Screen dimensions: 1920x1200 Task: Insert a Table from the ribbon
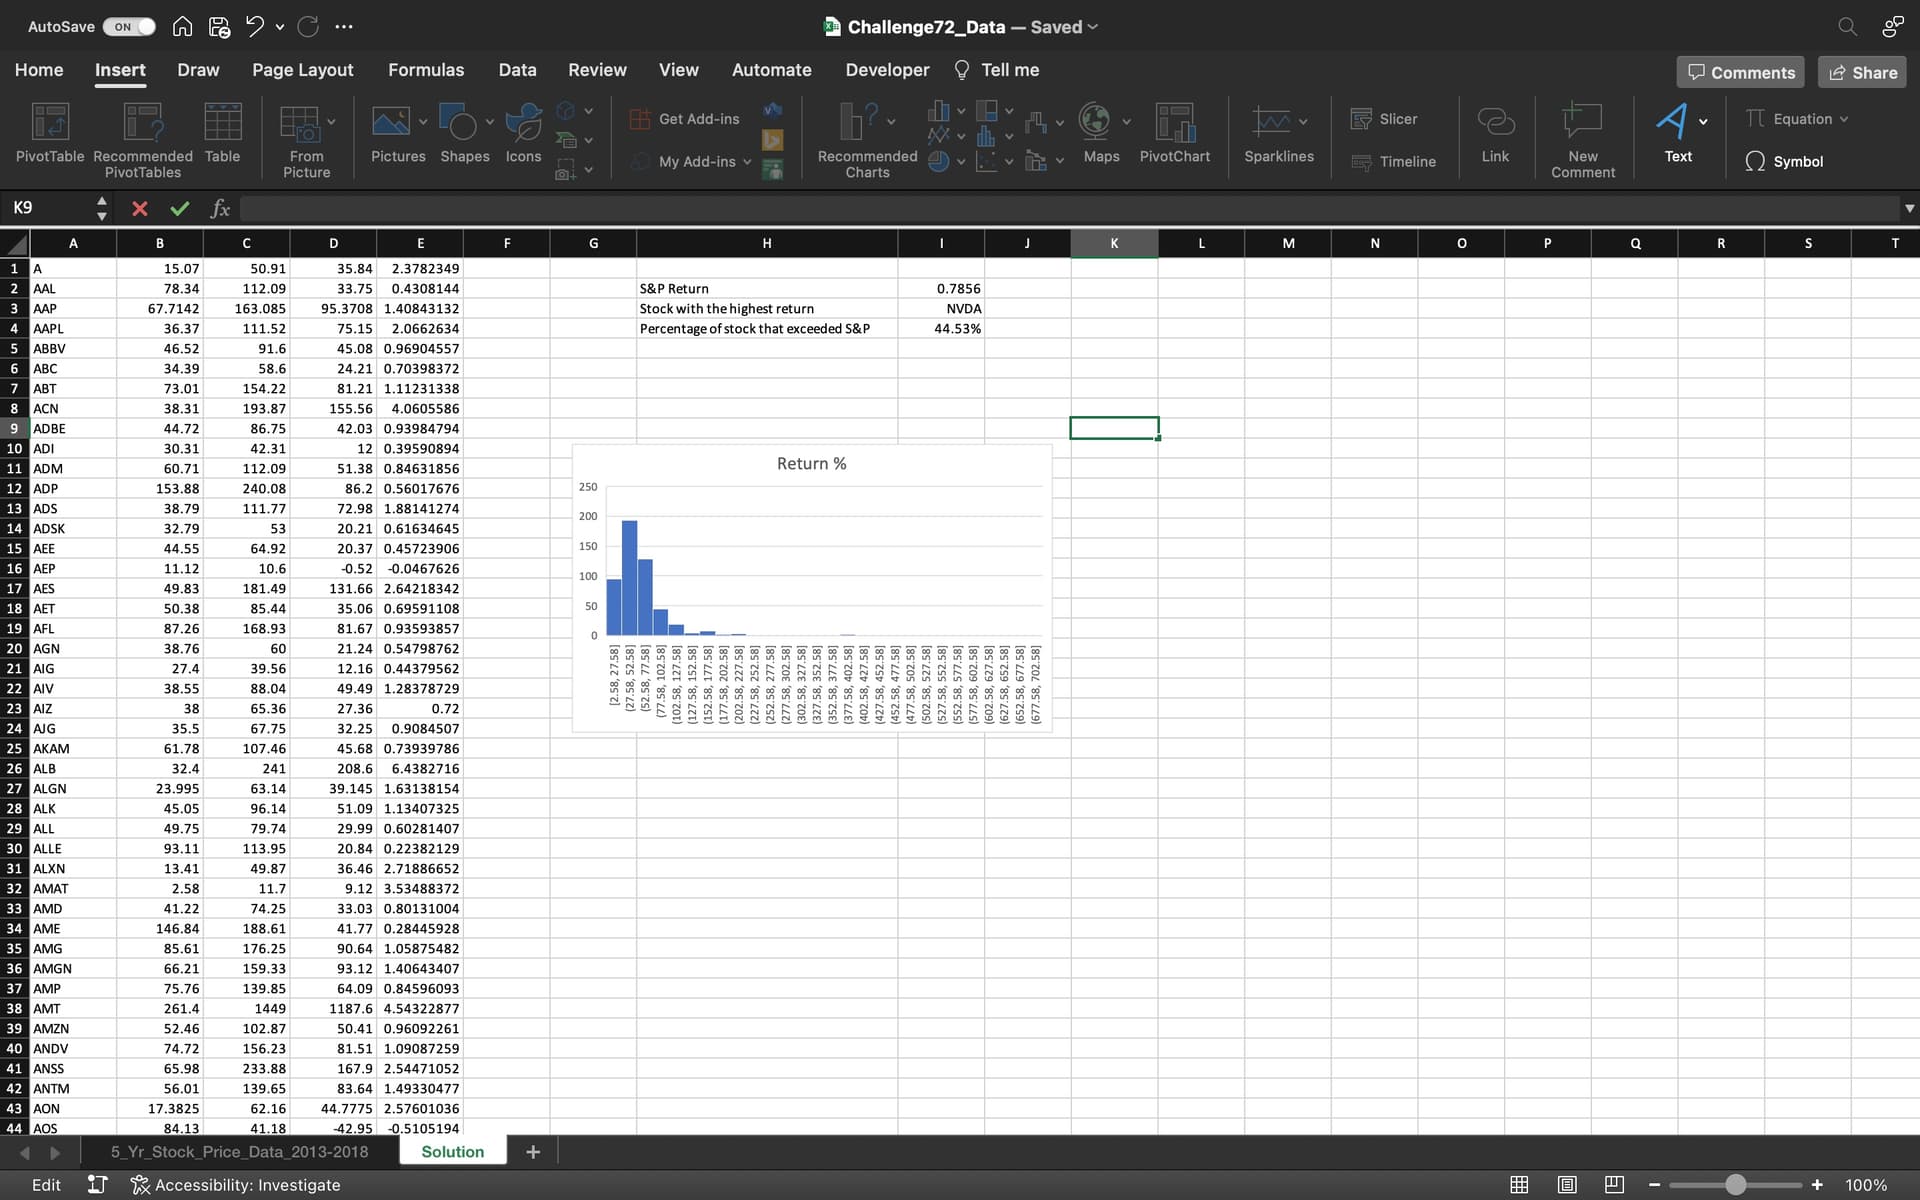pyautogui.click(x=222, y=133)
